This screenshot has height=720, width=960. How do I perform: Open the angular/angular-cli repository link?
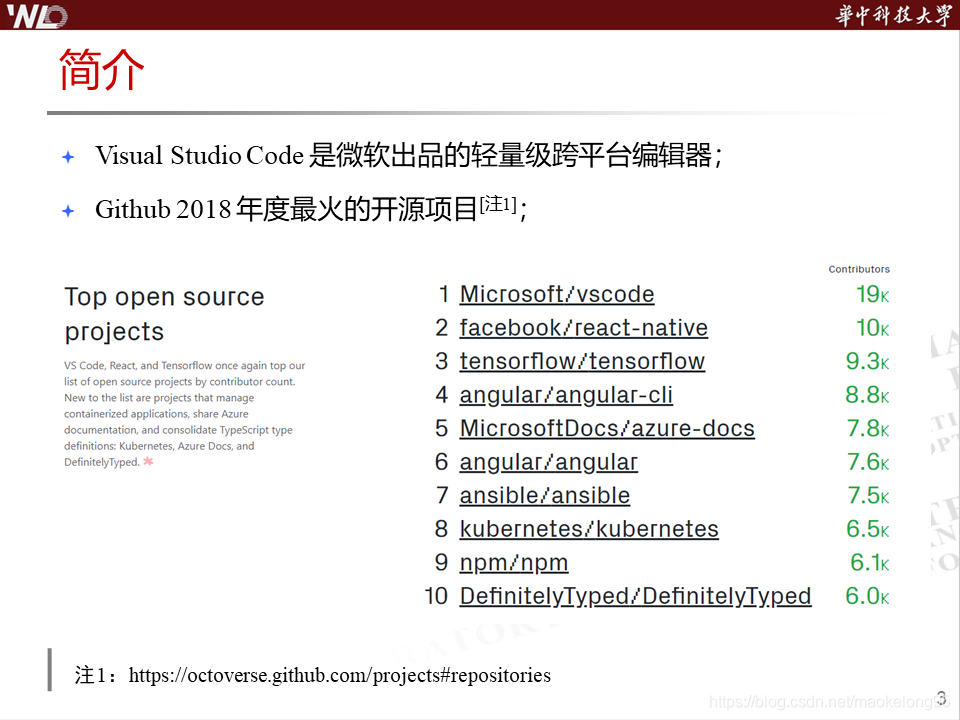566,396
